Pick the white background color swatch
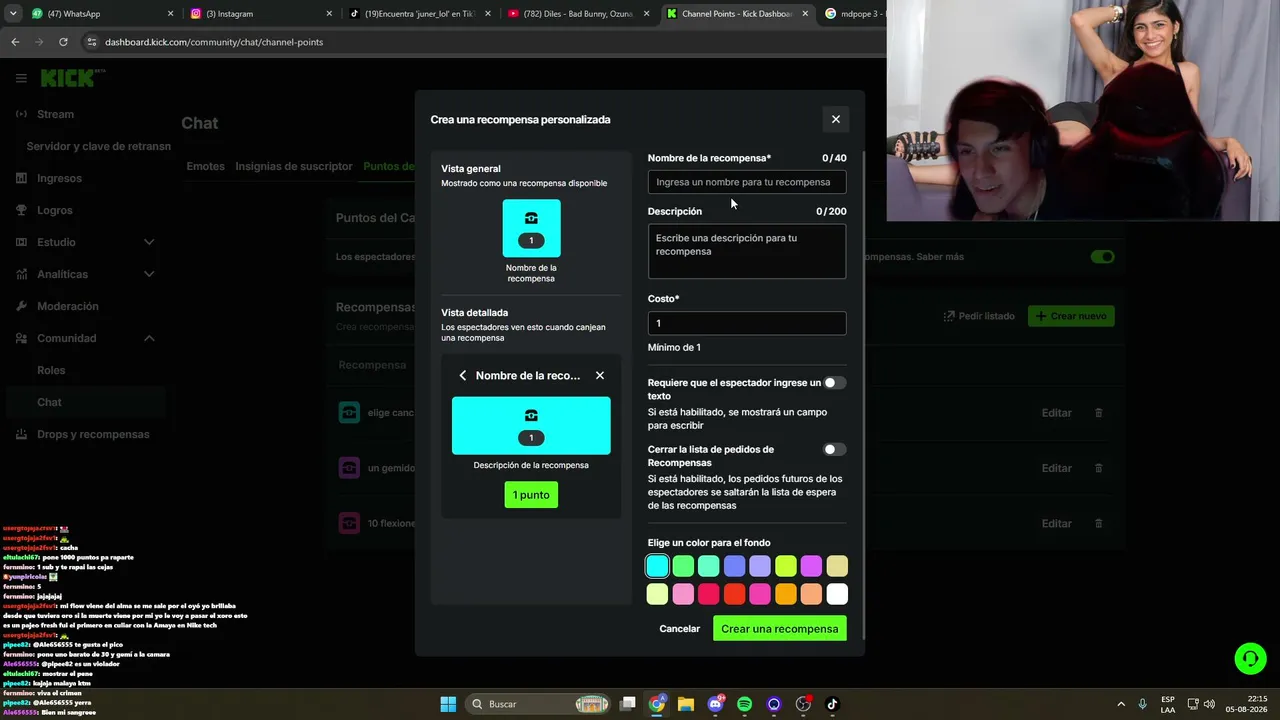 click(x=837, y=594)
